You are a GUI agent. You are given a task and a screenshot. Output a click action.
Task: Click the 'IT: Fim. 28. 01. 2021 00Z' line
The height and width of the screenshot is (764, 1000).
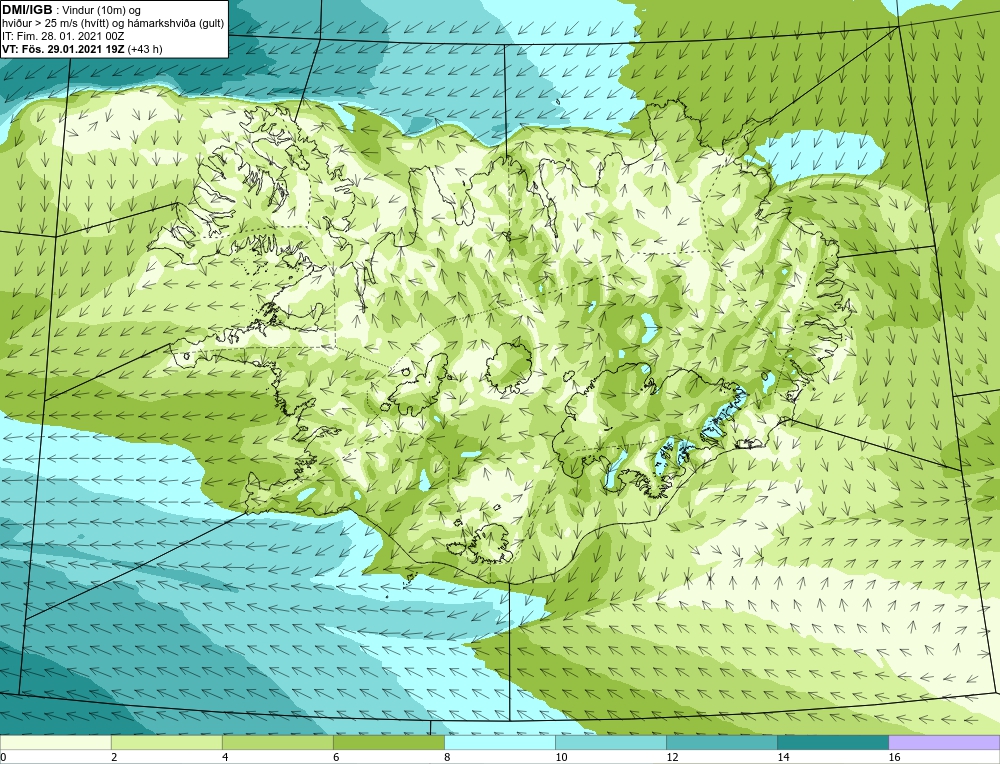pos(62,36)
